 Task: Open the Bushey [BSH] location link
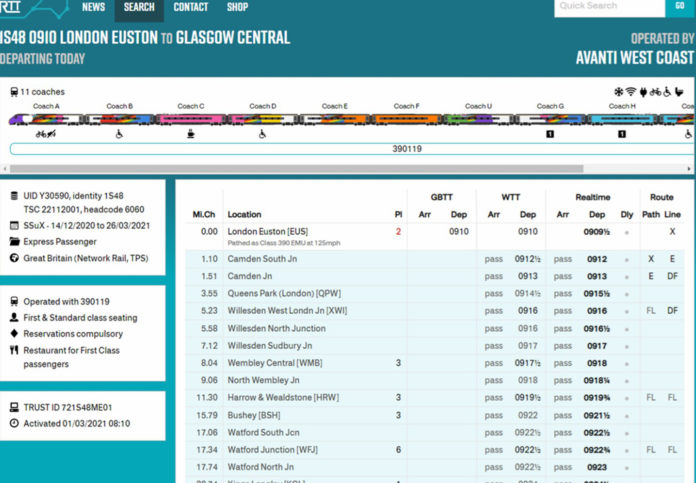click(x=254, y=415)
